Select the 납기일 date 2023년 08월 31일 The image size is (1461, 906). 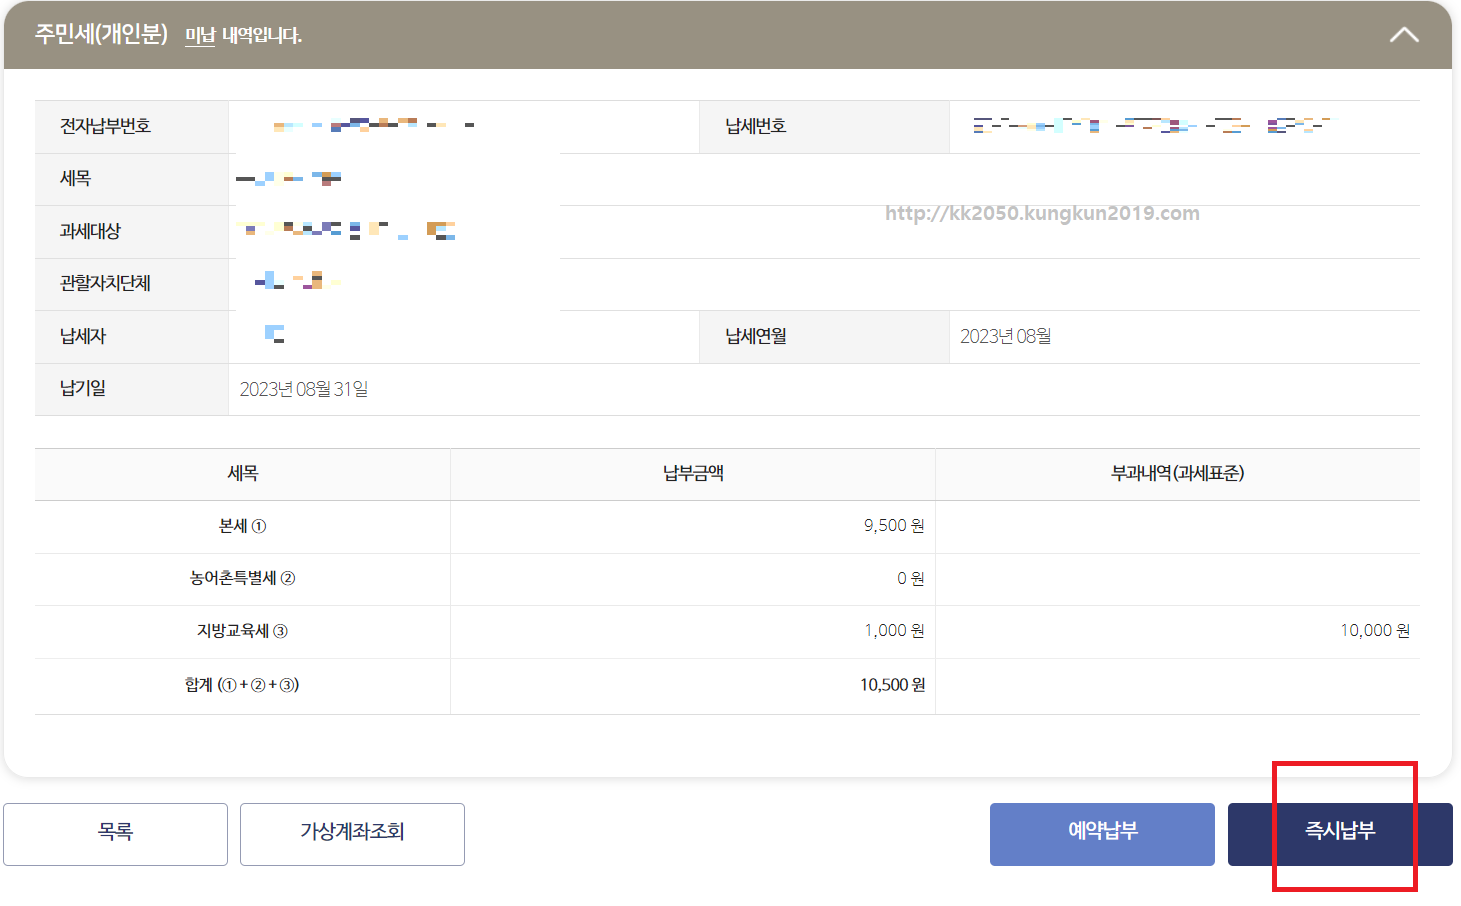pos(305,389)
